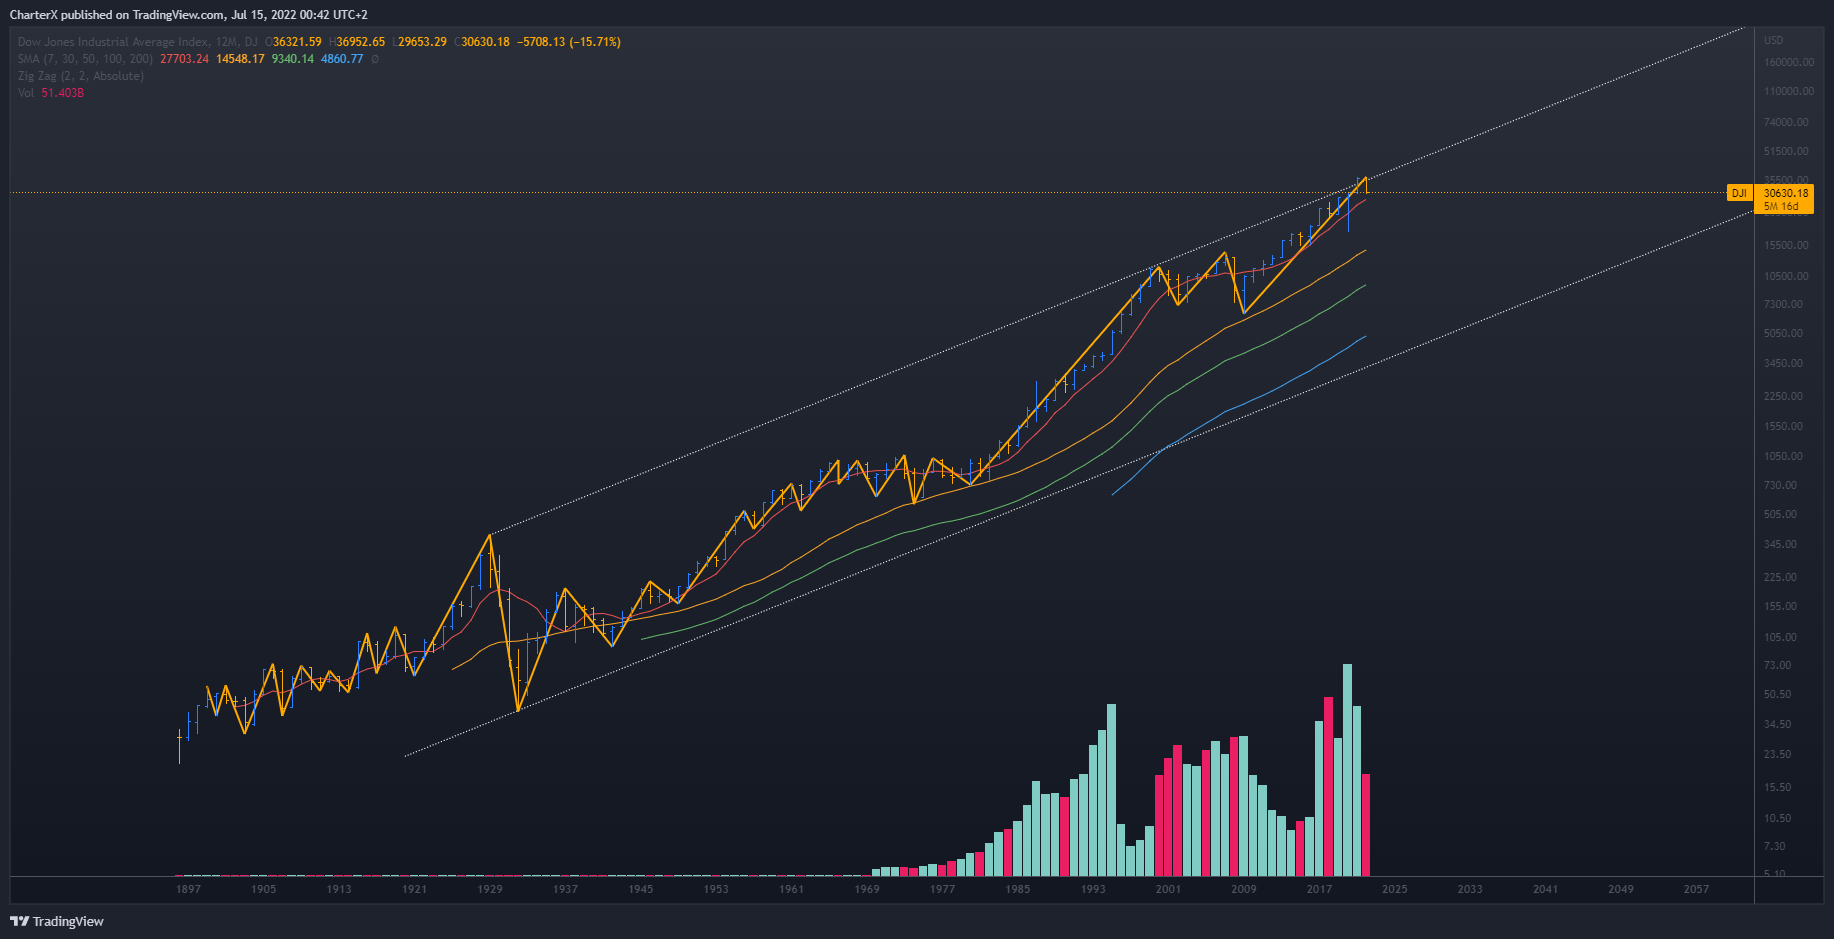This screenshot has width=1834, height=939.
Task: Click the 2017 year on time axis
Action: (1319, 889)
